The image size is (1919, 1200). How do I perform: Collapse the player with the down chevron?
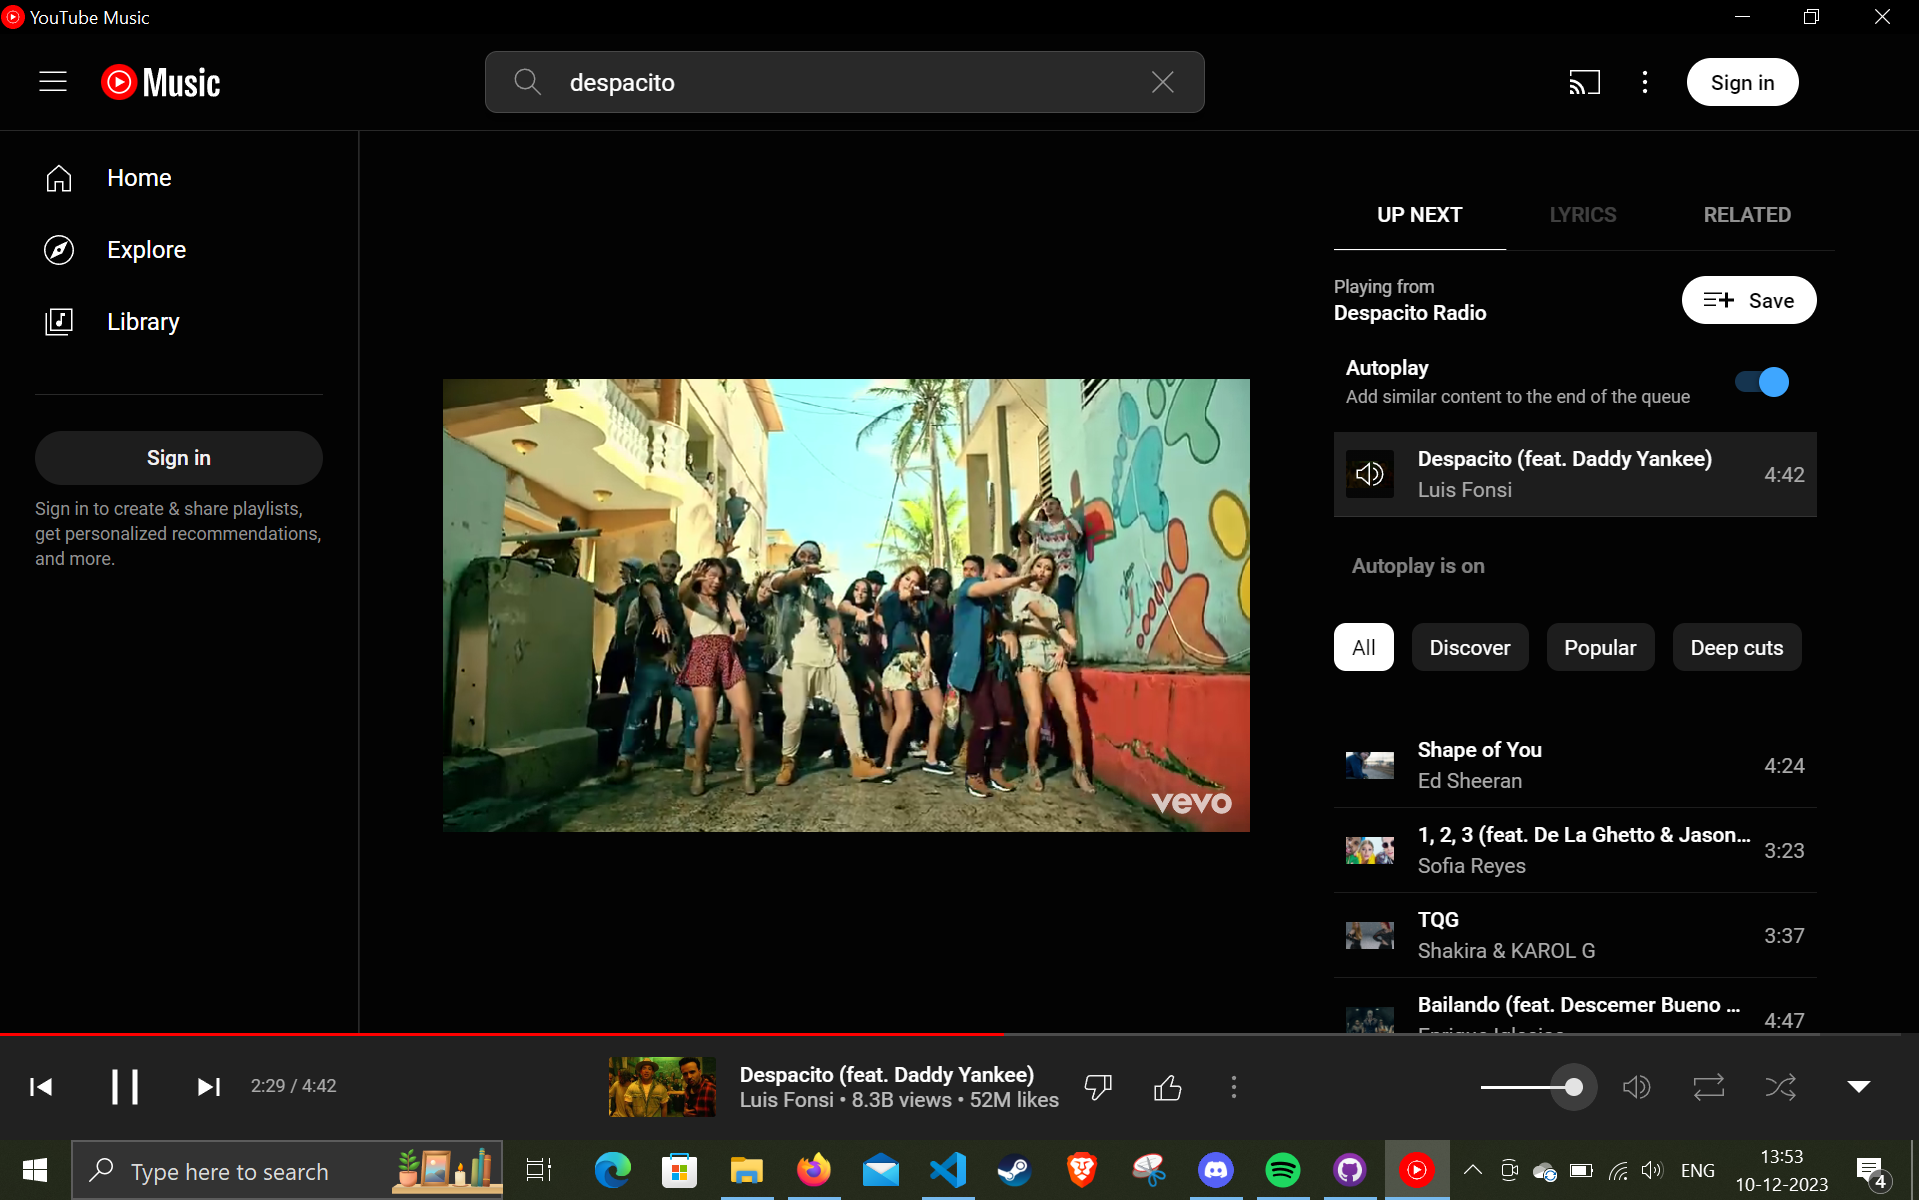coord(1859,1086)
